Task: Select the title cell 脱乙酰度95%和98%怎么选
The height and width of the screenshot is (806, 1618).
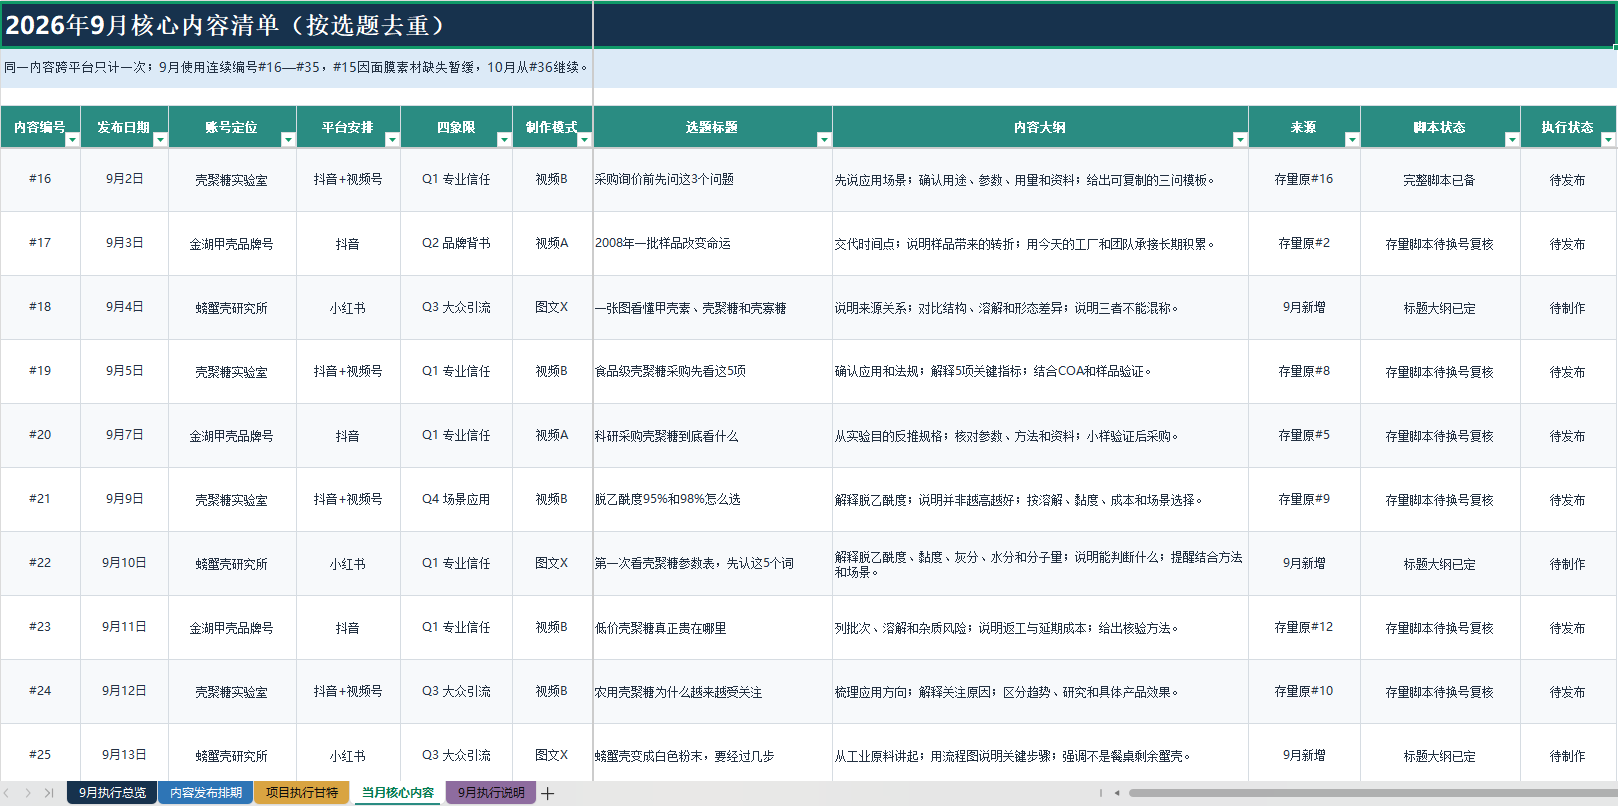Action: point(712,499)
